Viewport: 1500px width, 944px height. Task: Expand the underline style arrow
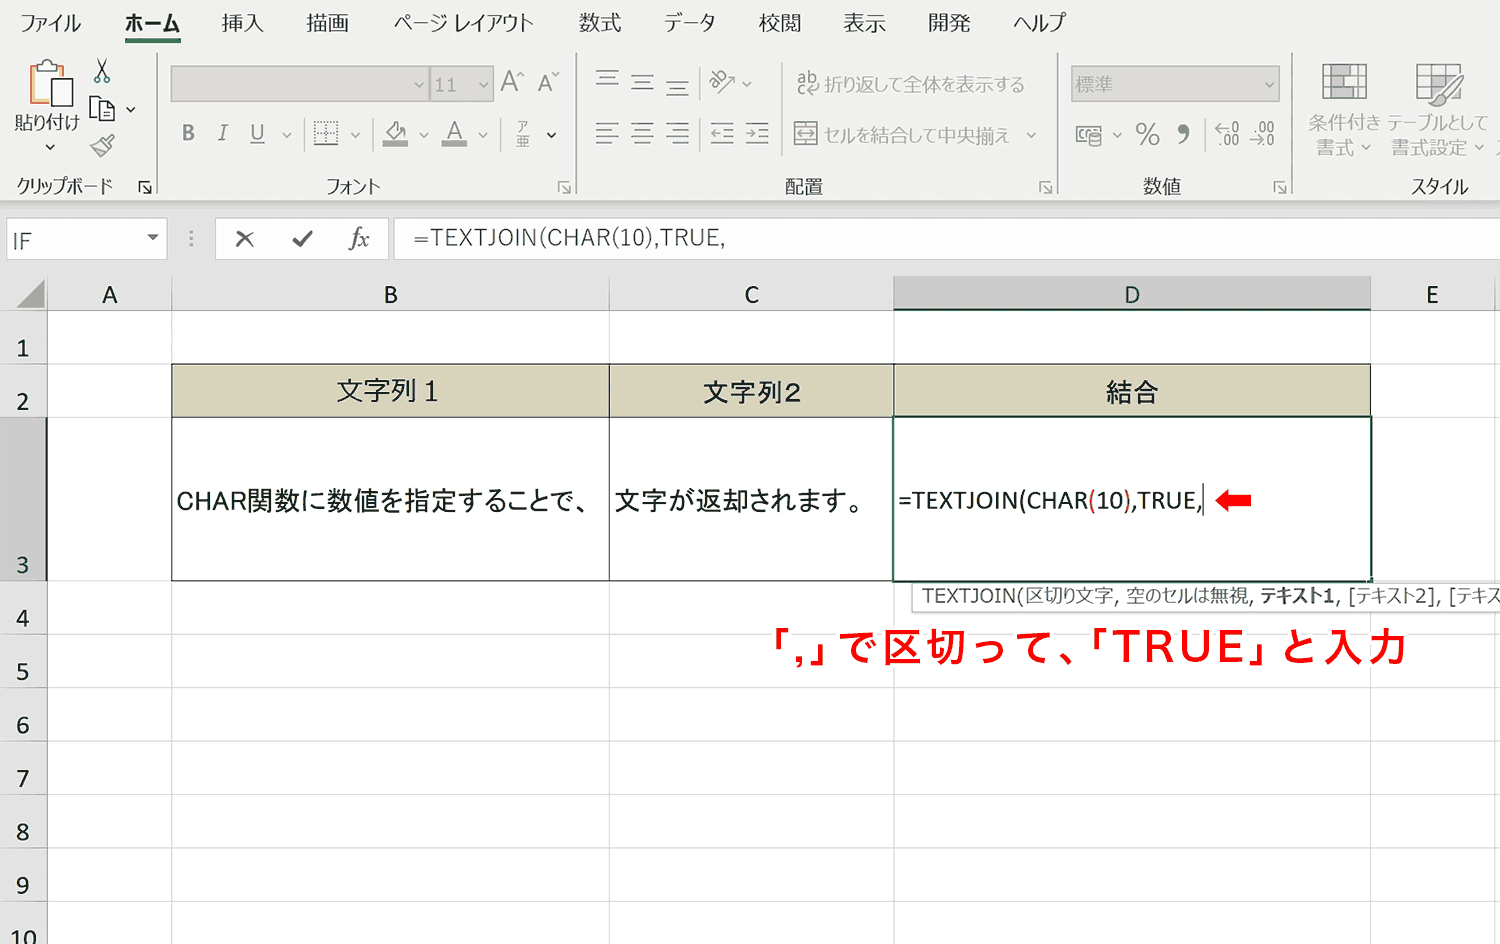tap(287, 135)
